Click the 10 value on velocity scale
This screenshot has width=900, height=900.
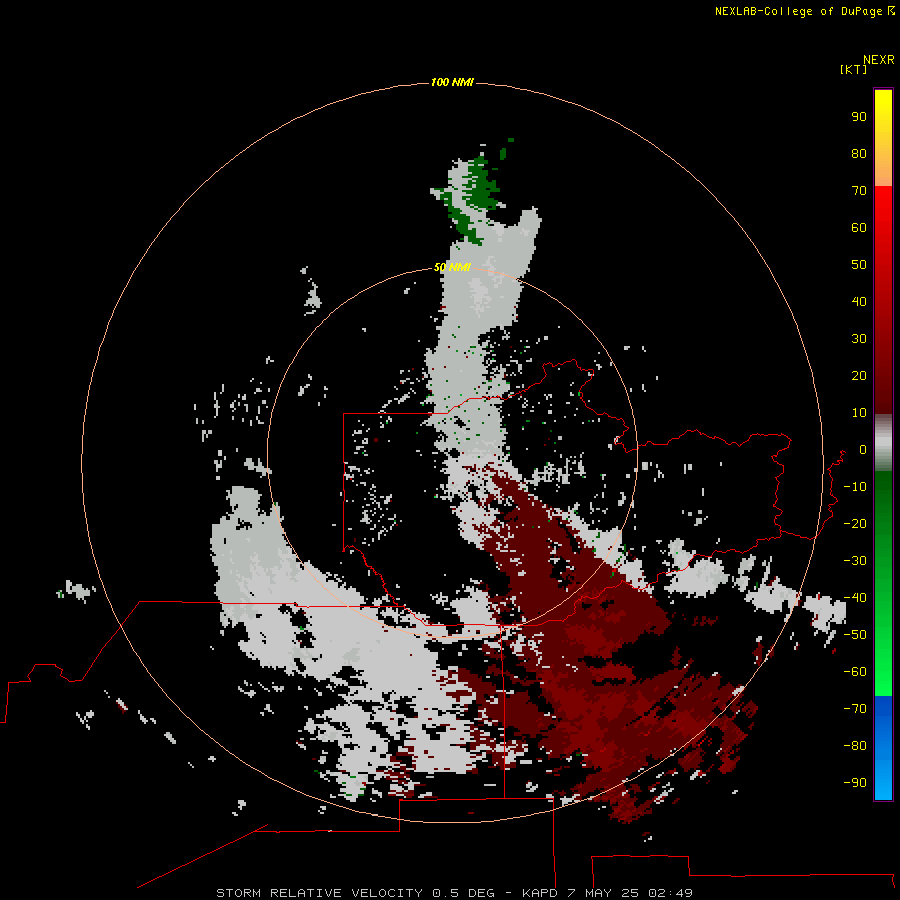(x=859, y=413)
